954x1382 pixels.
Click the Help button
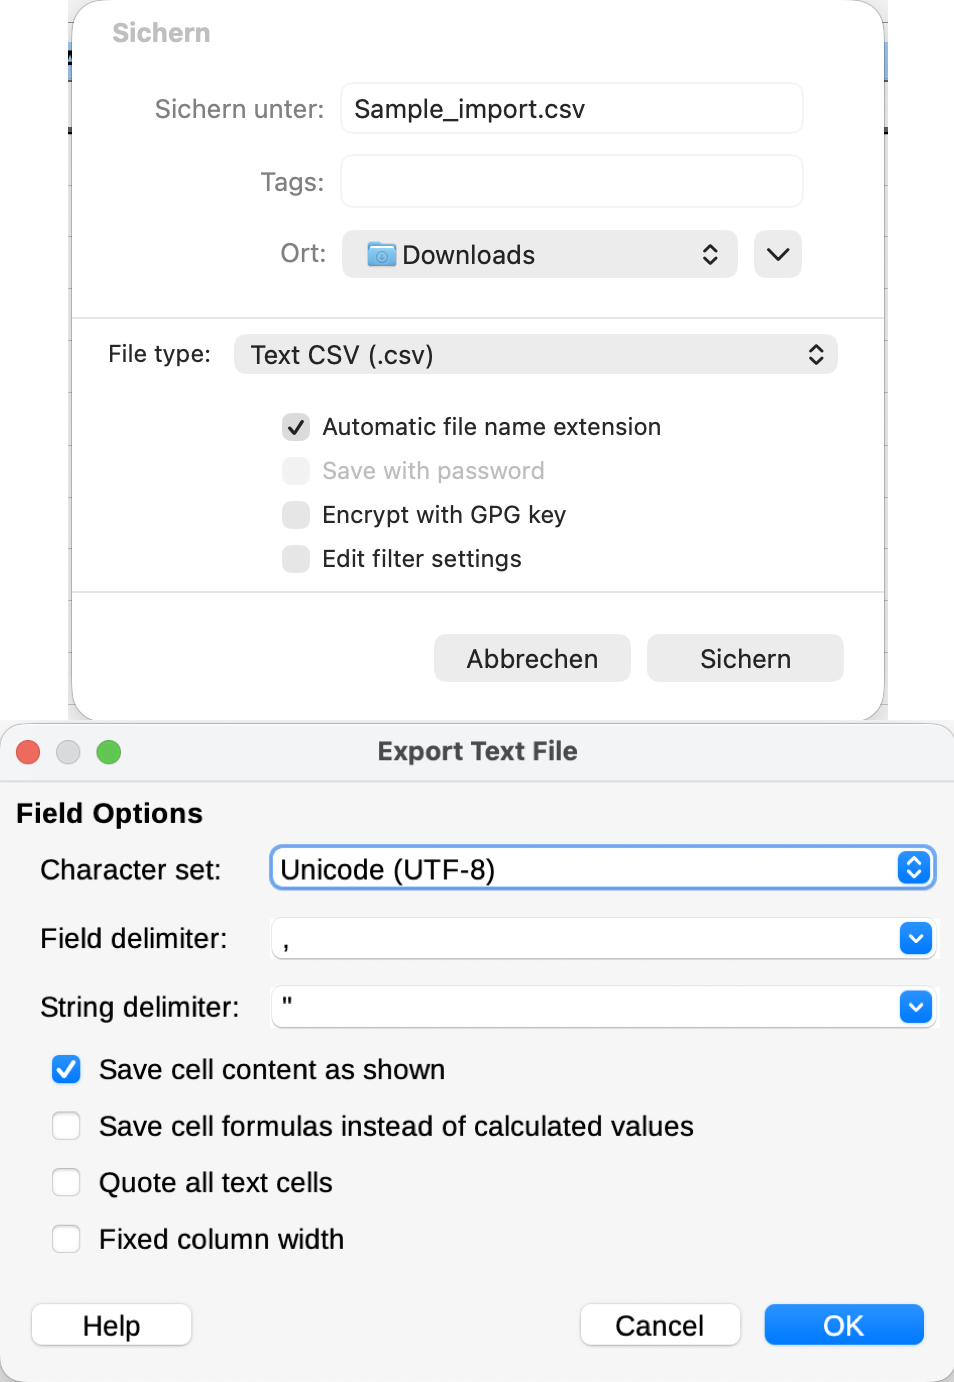tap(111, 1325)
